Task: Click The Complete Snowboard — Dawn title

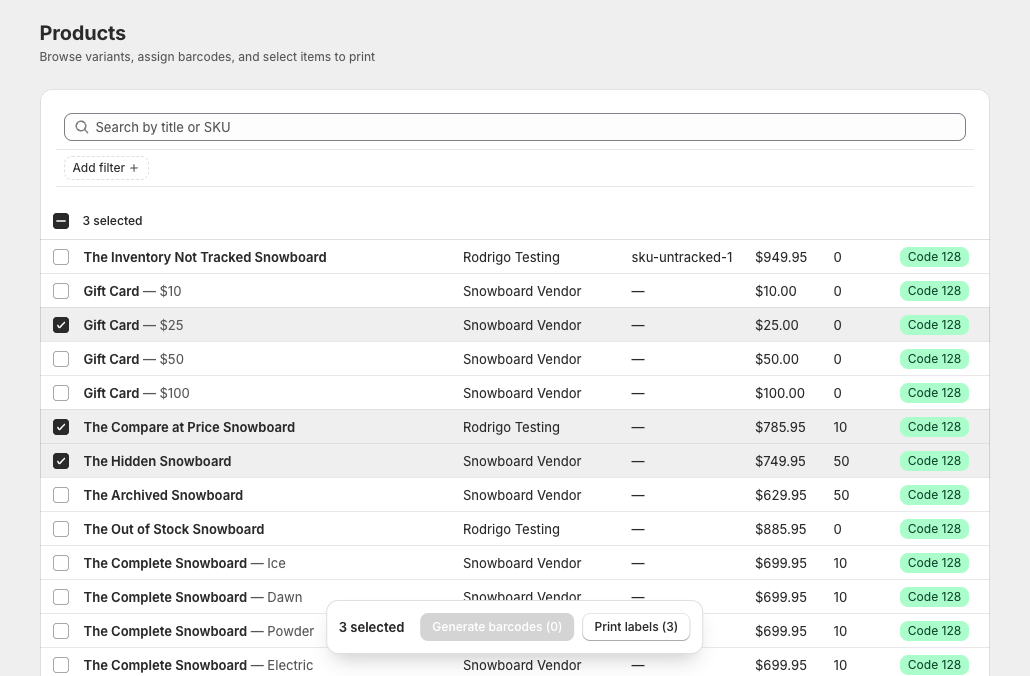Action: click(192, 597)
